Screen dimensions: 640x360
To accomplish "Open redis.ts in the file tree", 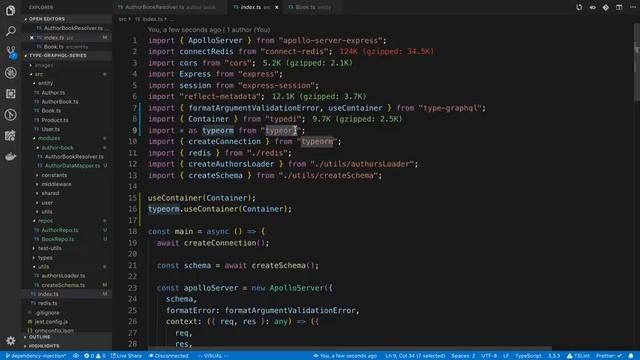I will click(66, 303).
